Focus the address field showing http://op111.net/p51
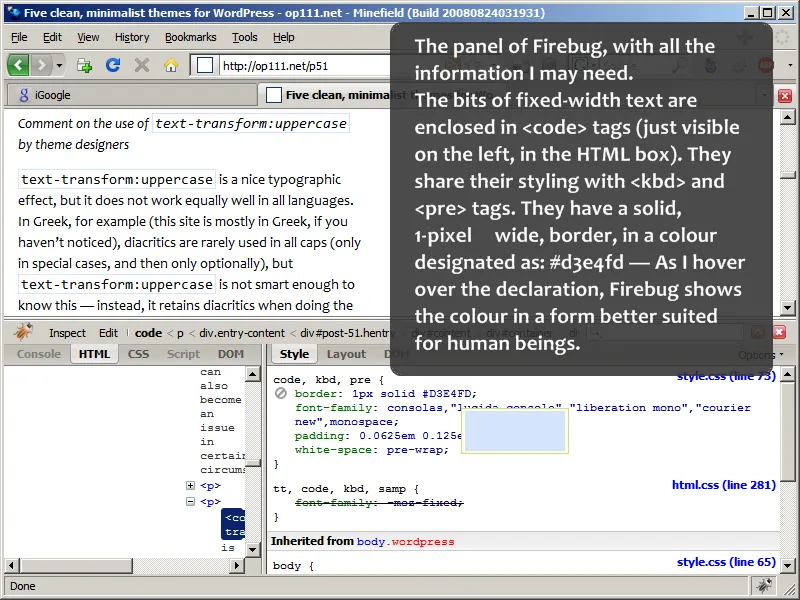 (306, 66)
